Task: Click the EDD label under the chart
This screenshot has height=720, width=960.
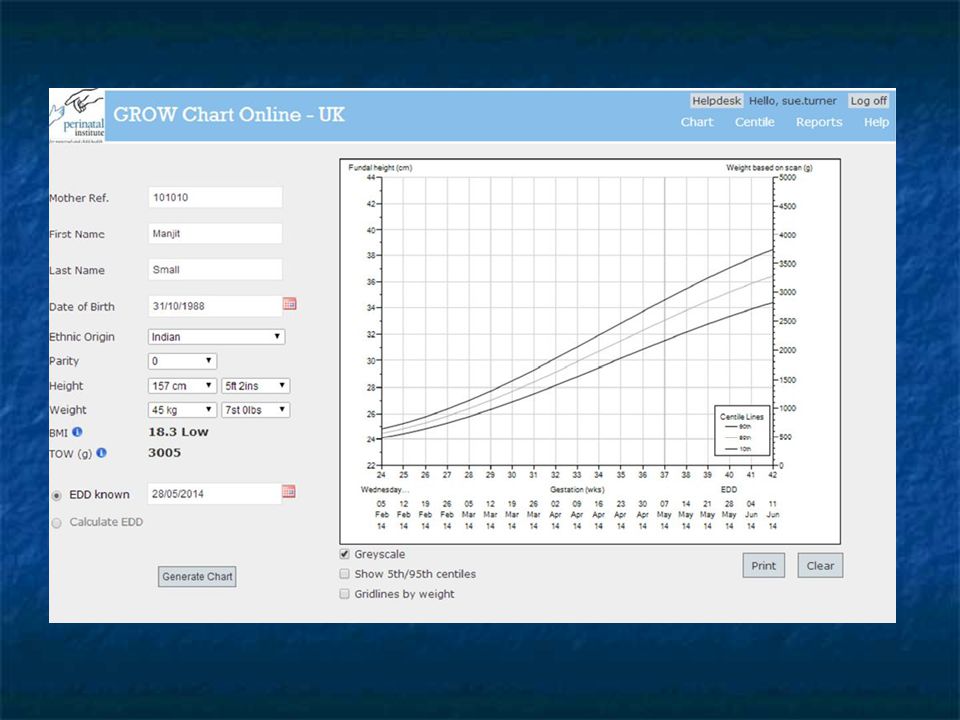Action: pos(729,489)
